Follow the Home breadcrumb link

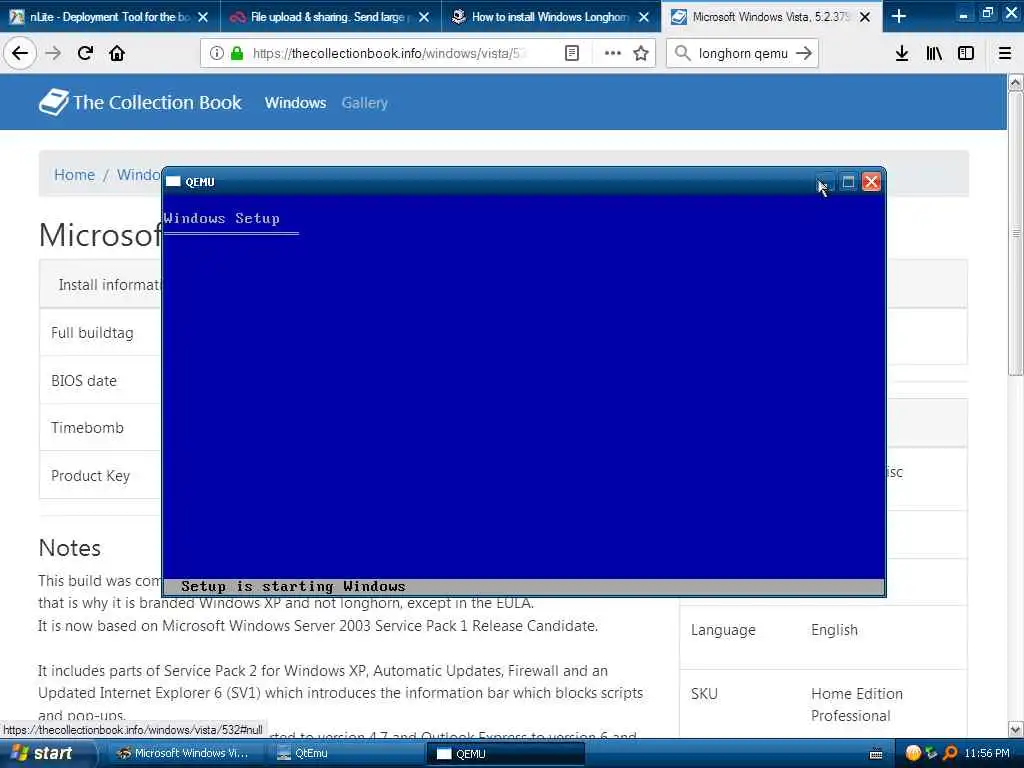74,174
